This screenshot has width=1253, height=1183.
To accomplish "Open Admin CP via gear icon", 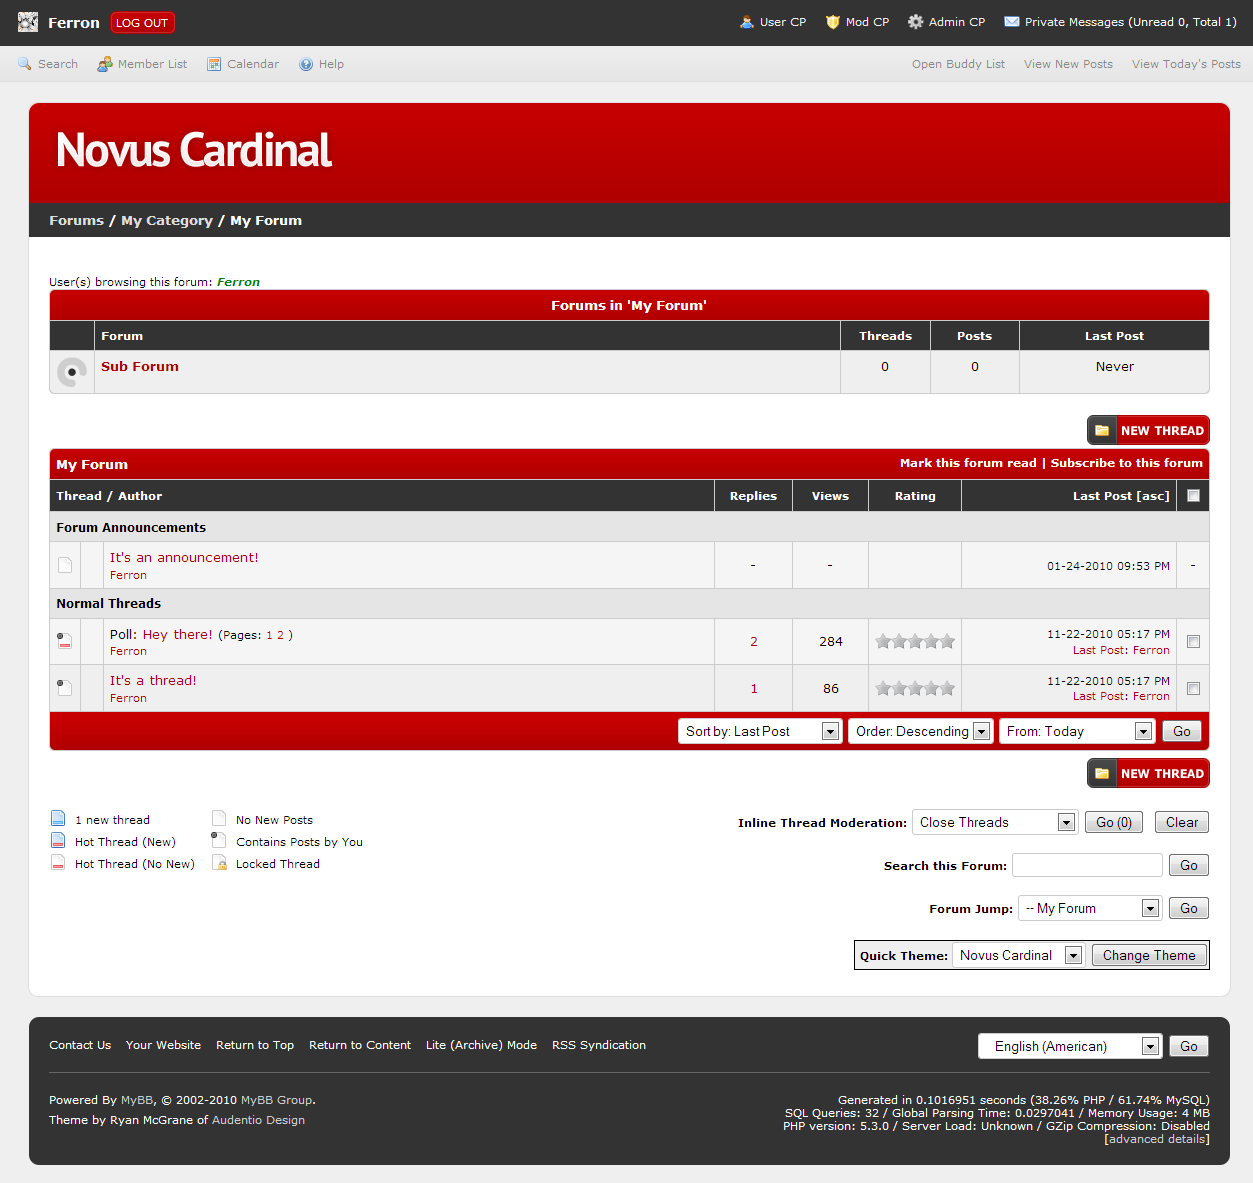I will tap(915, 22).
